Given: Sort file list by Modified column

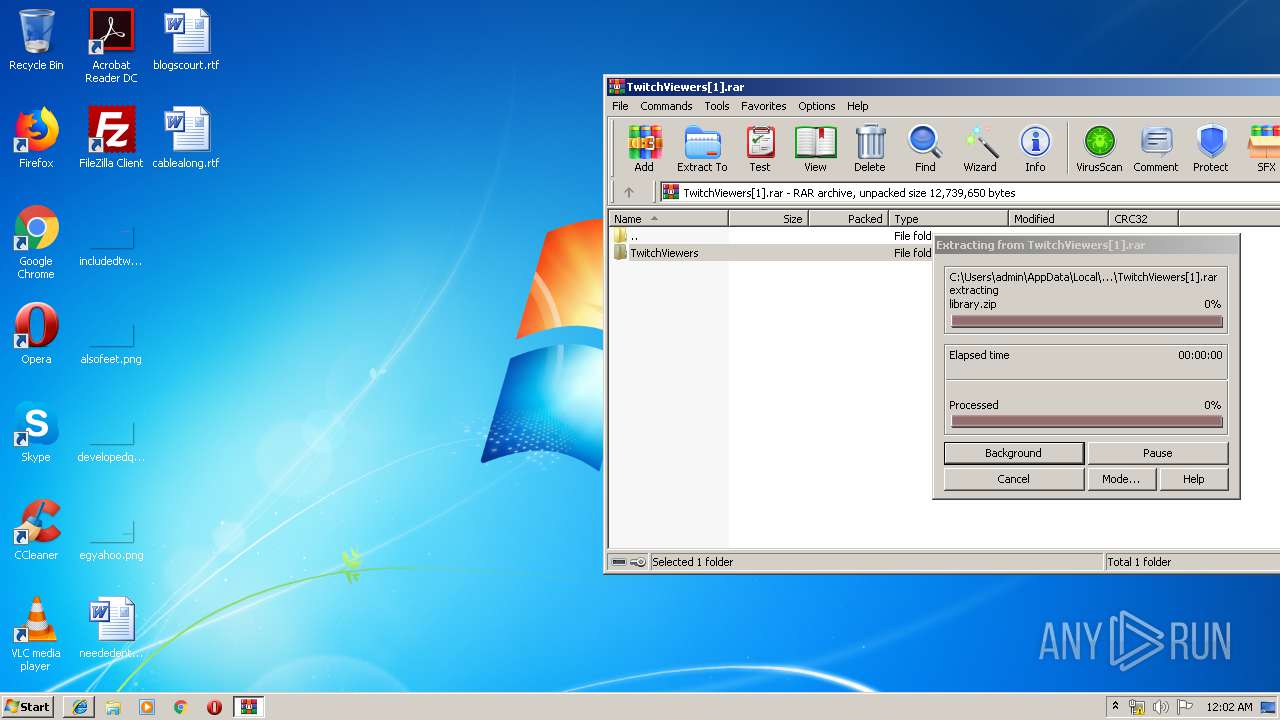Looking at the screenshot, I should tap(1059, 218).
